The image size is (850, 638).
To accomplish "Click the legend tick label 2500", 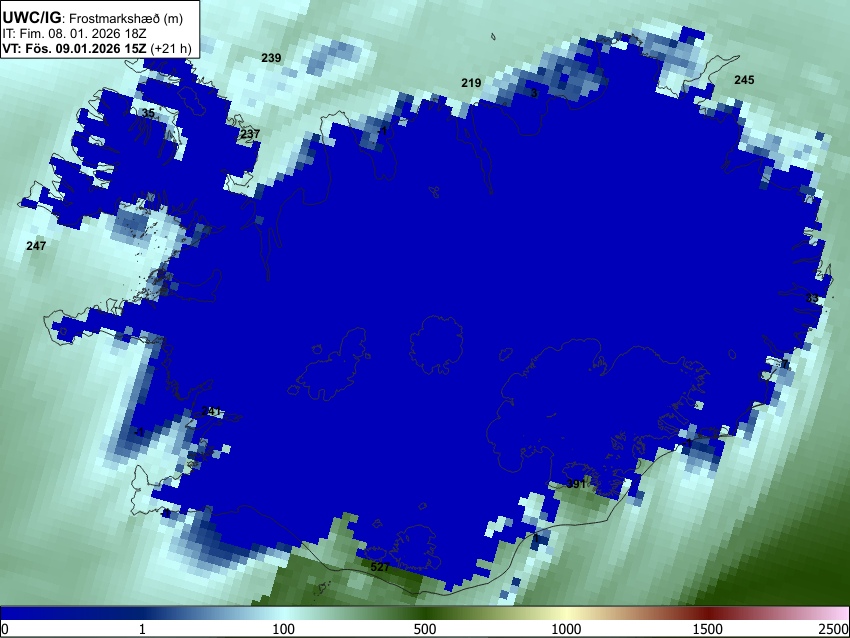I will (834, 629).
